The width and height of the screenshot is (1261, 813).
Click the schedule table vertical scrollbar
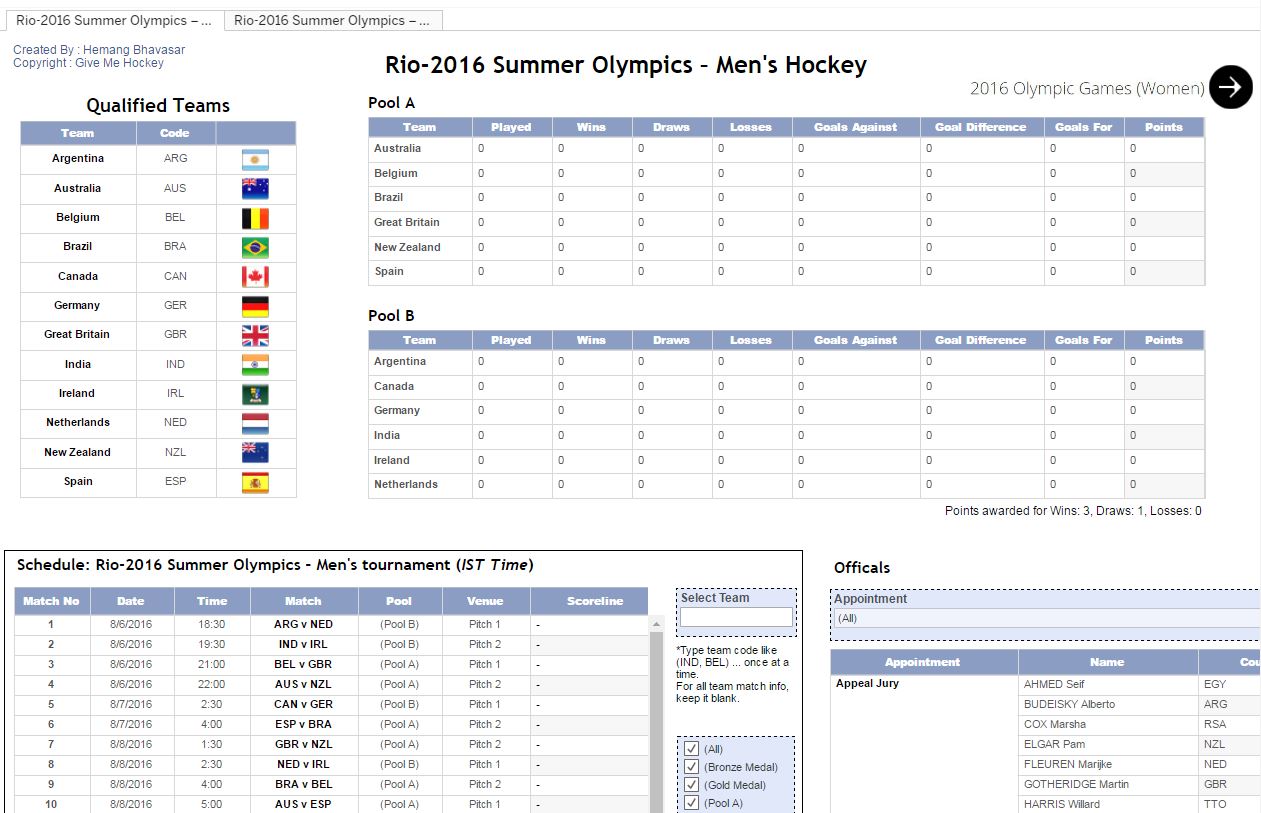point(657,720)
